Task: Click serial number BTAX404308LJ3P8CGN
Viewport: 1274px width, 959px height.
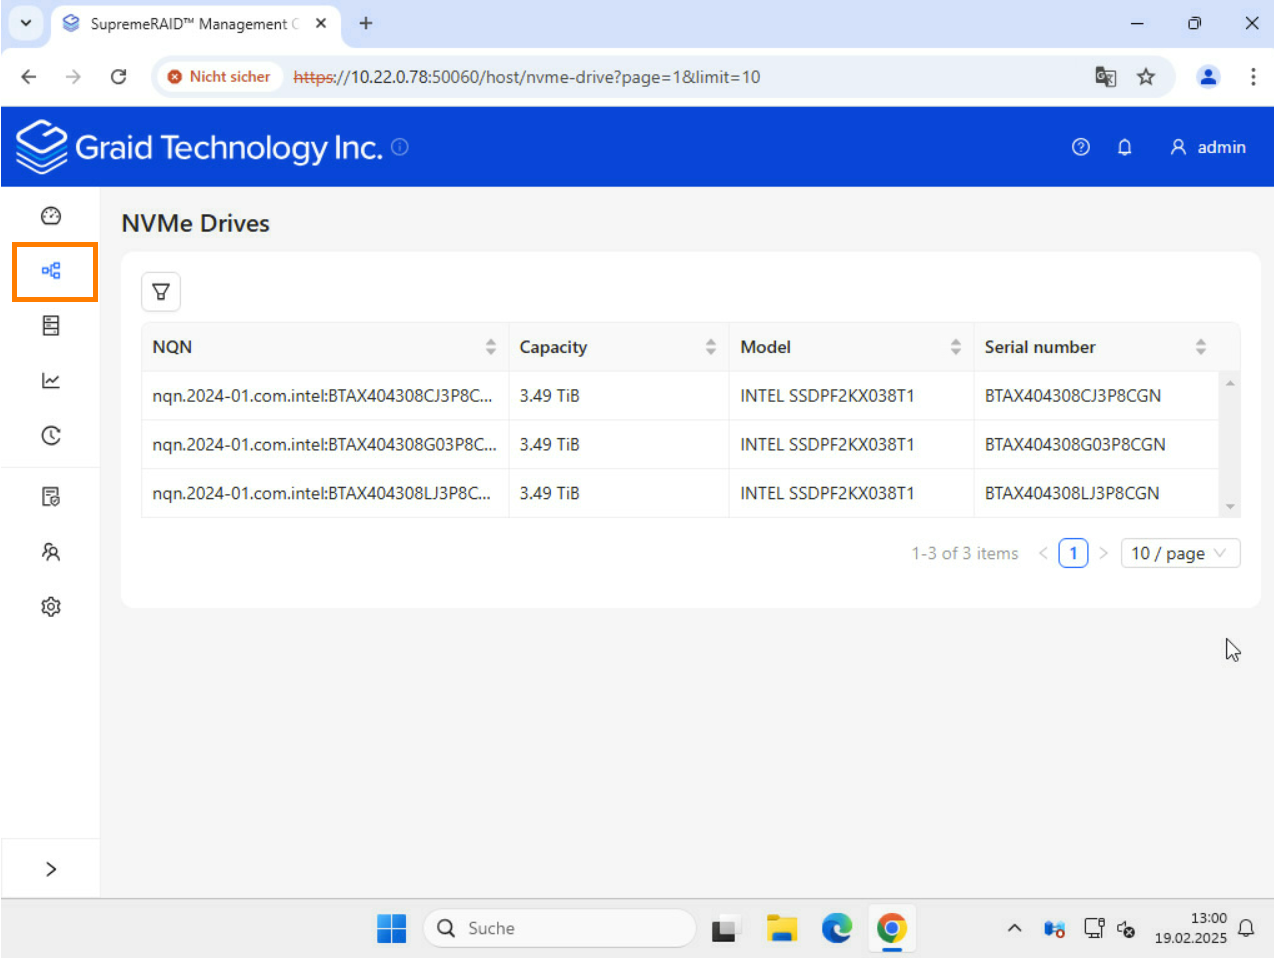Action: (x=1072, y=493)
